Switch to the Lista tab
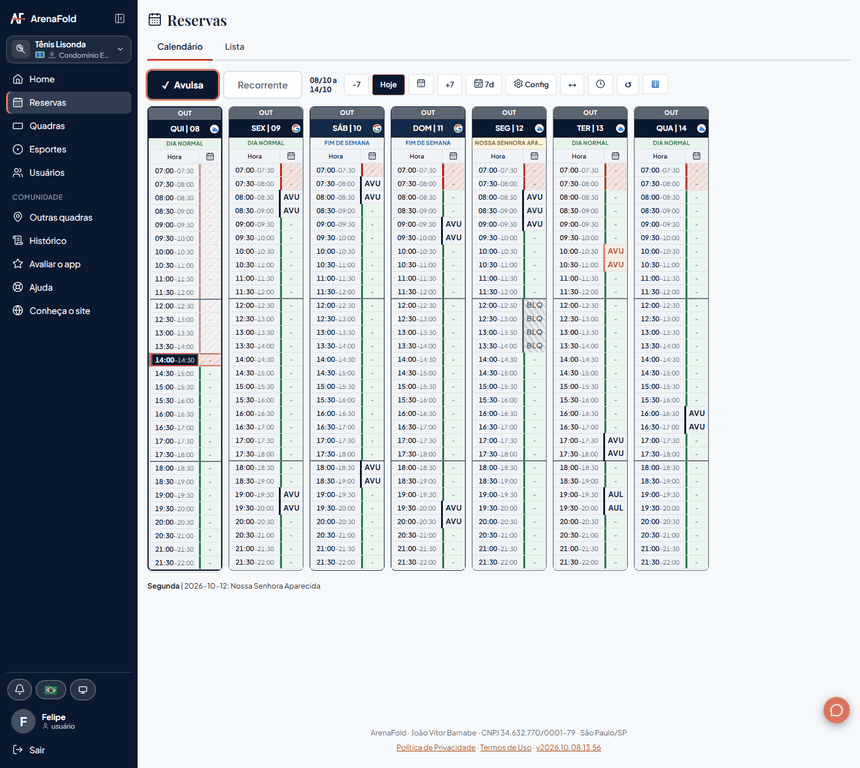 [234, 47]
